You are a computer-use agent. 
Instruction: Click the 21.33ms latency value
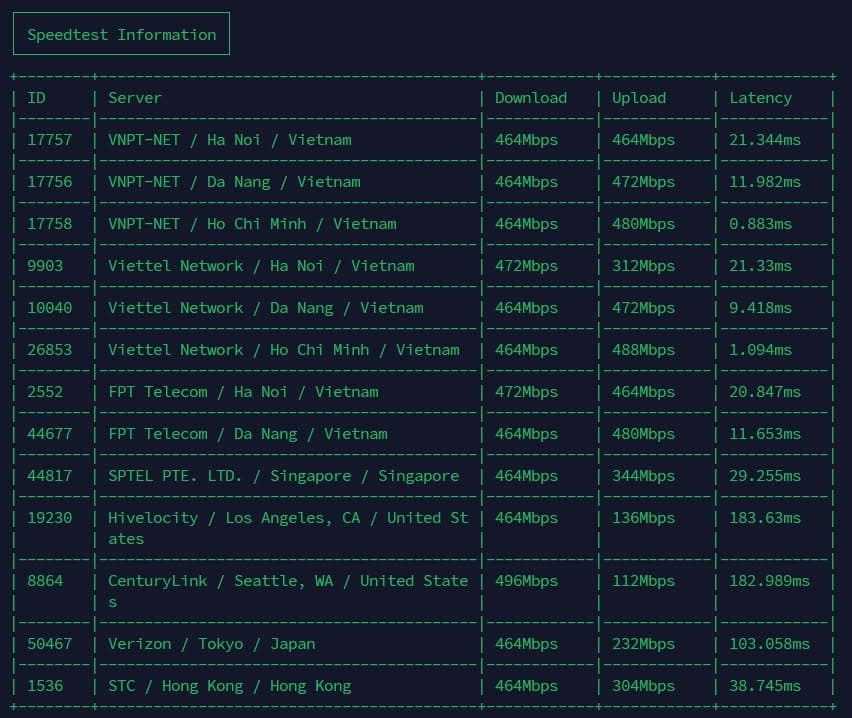pos(760,265)
